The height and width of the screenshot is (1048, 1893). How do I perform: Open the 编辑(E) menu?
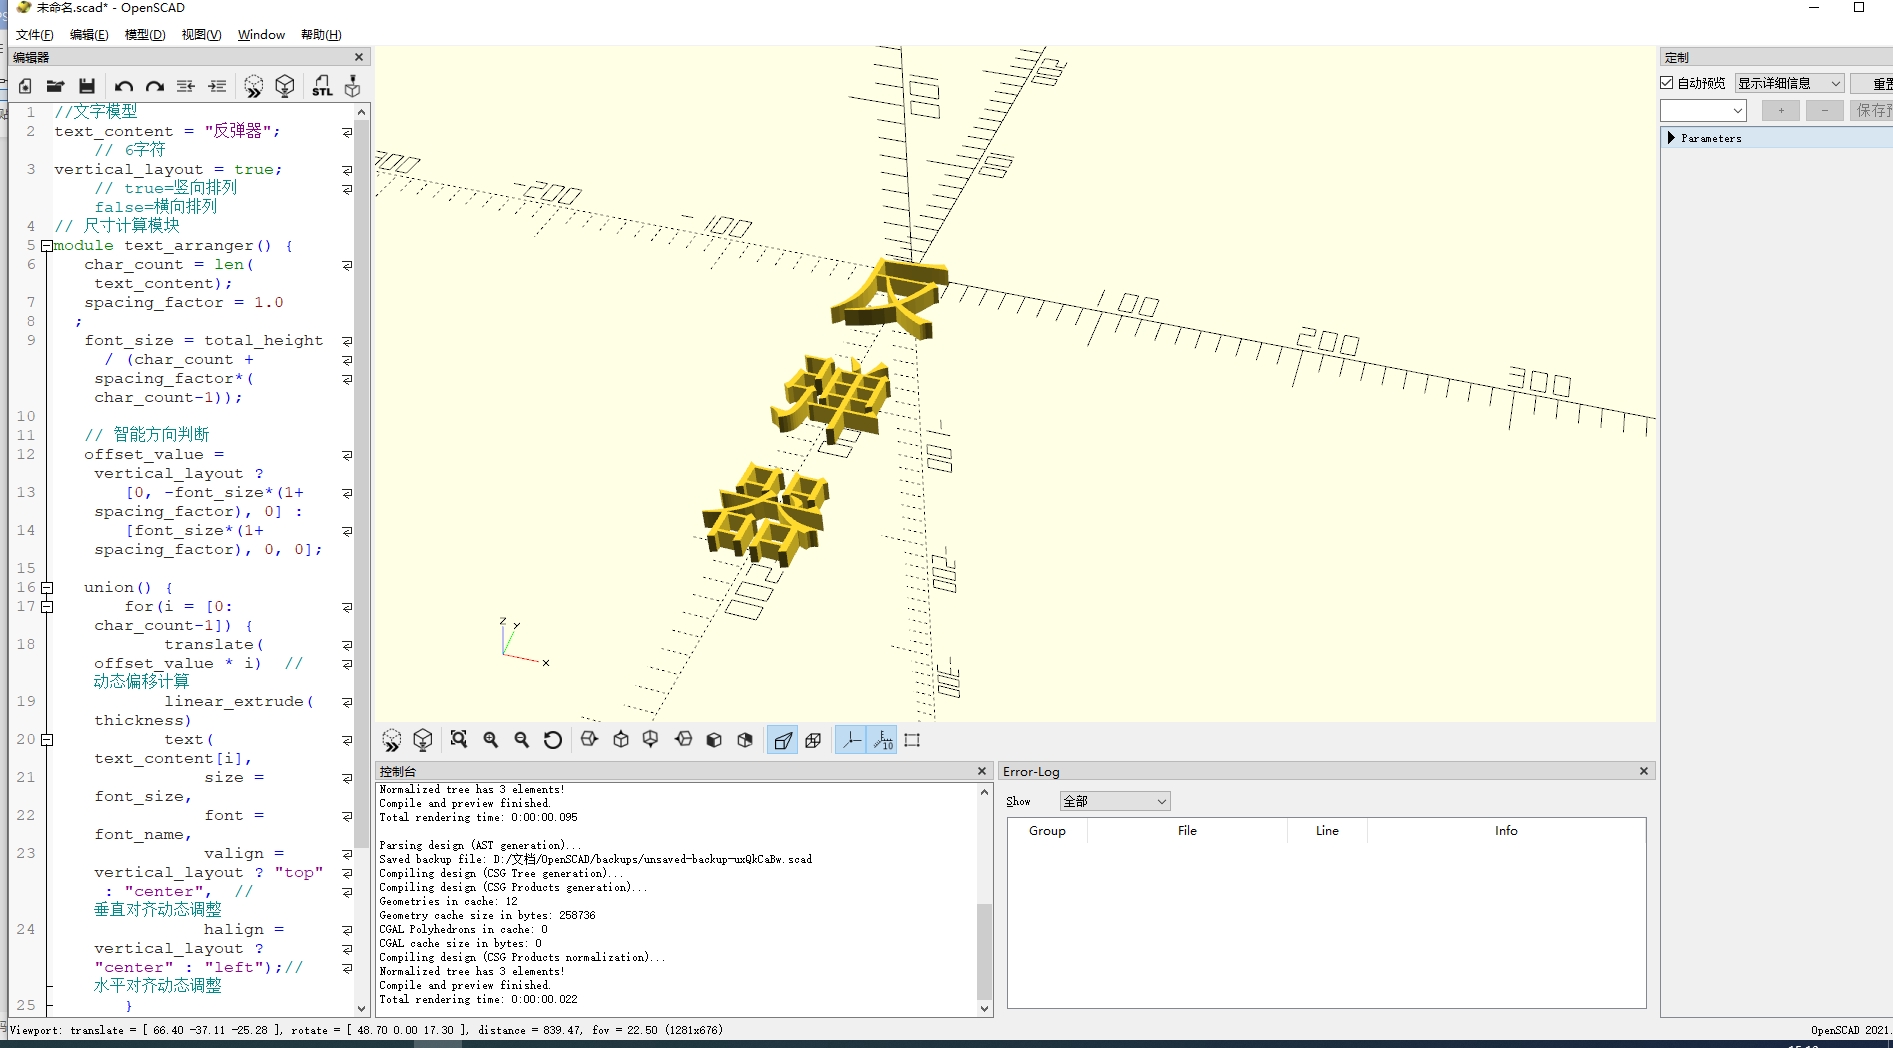pyautogui.click(x=89, y=35)
